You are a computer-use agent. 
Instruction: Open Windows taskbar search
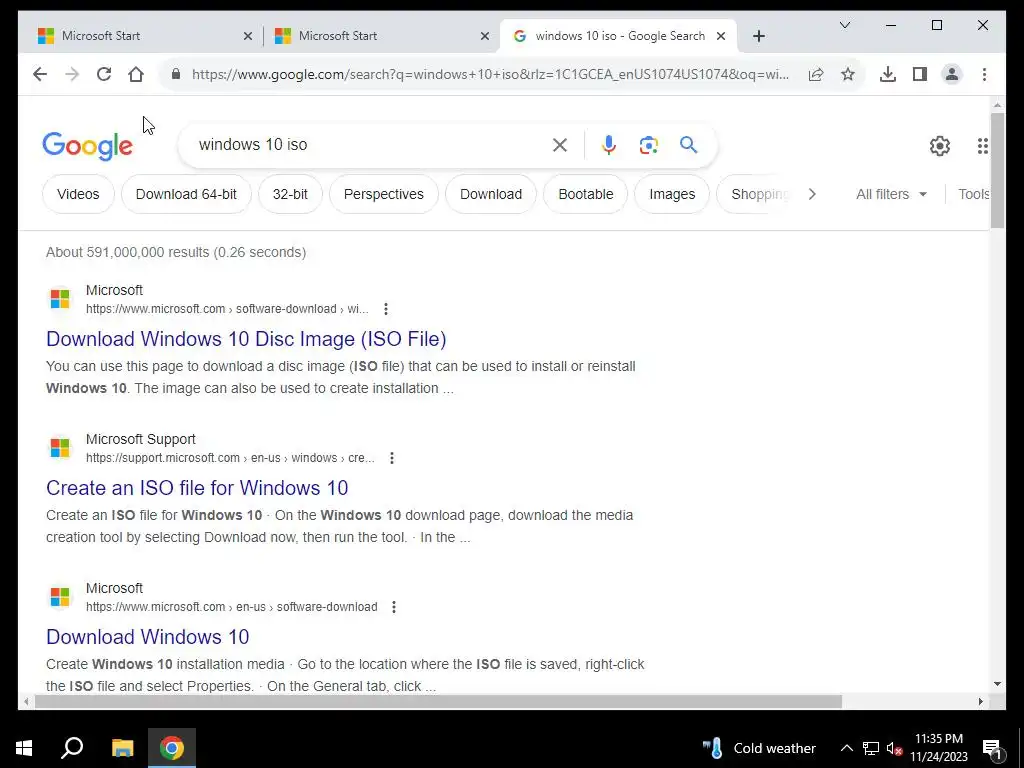click(72, 748)
